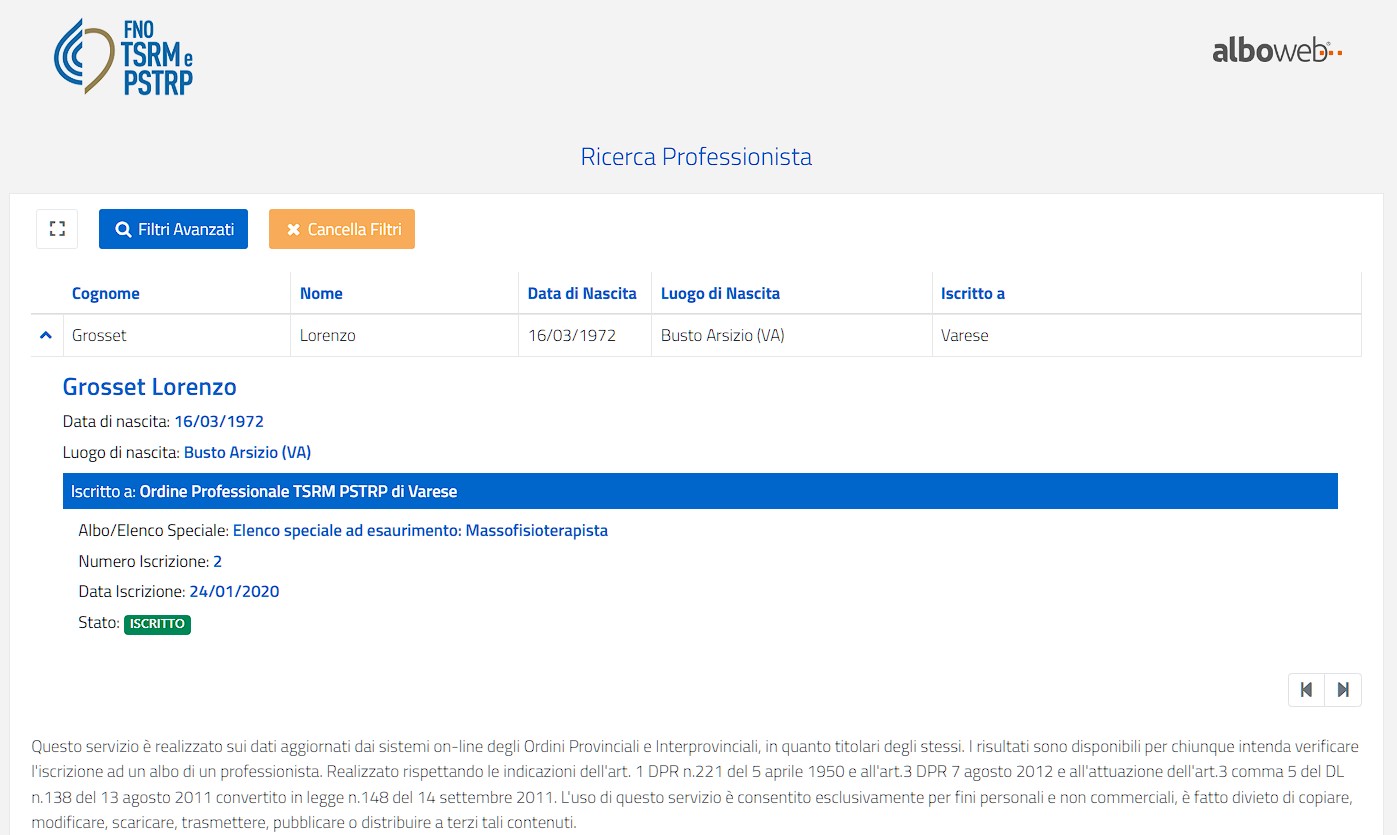Screen dimensions: 1397x835
Task: Click the blue Ordine Professionale Varese bar
Action: tap(699, 491)
